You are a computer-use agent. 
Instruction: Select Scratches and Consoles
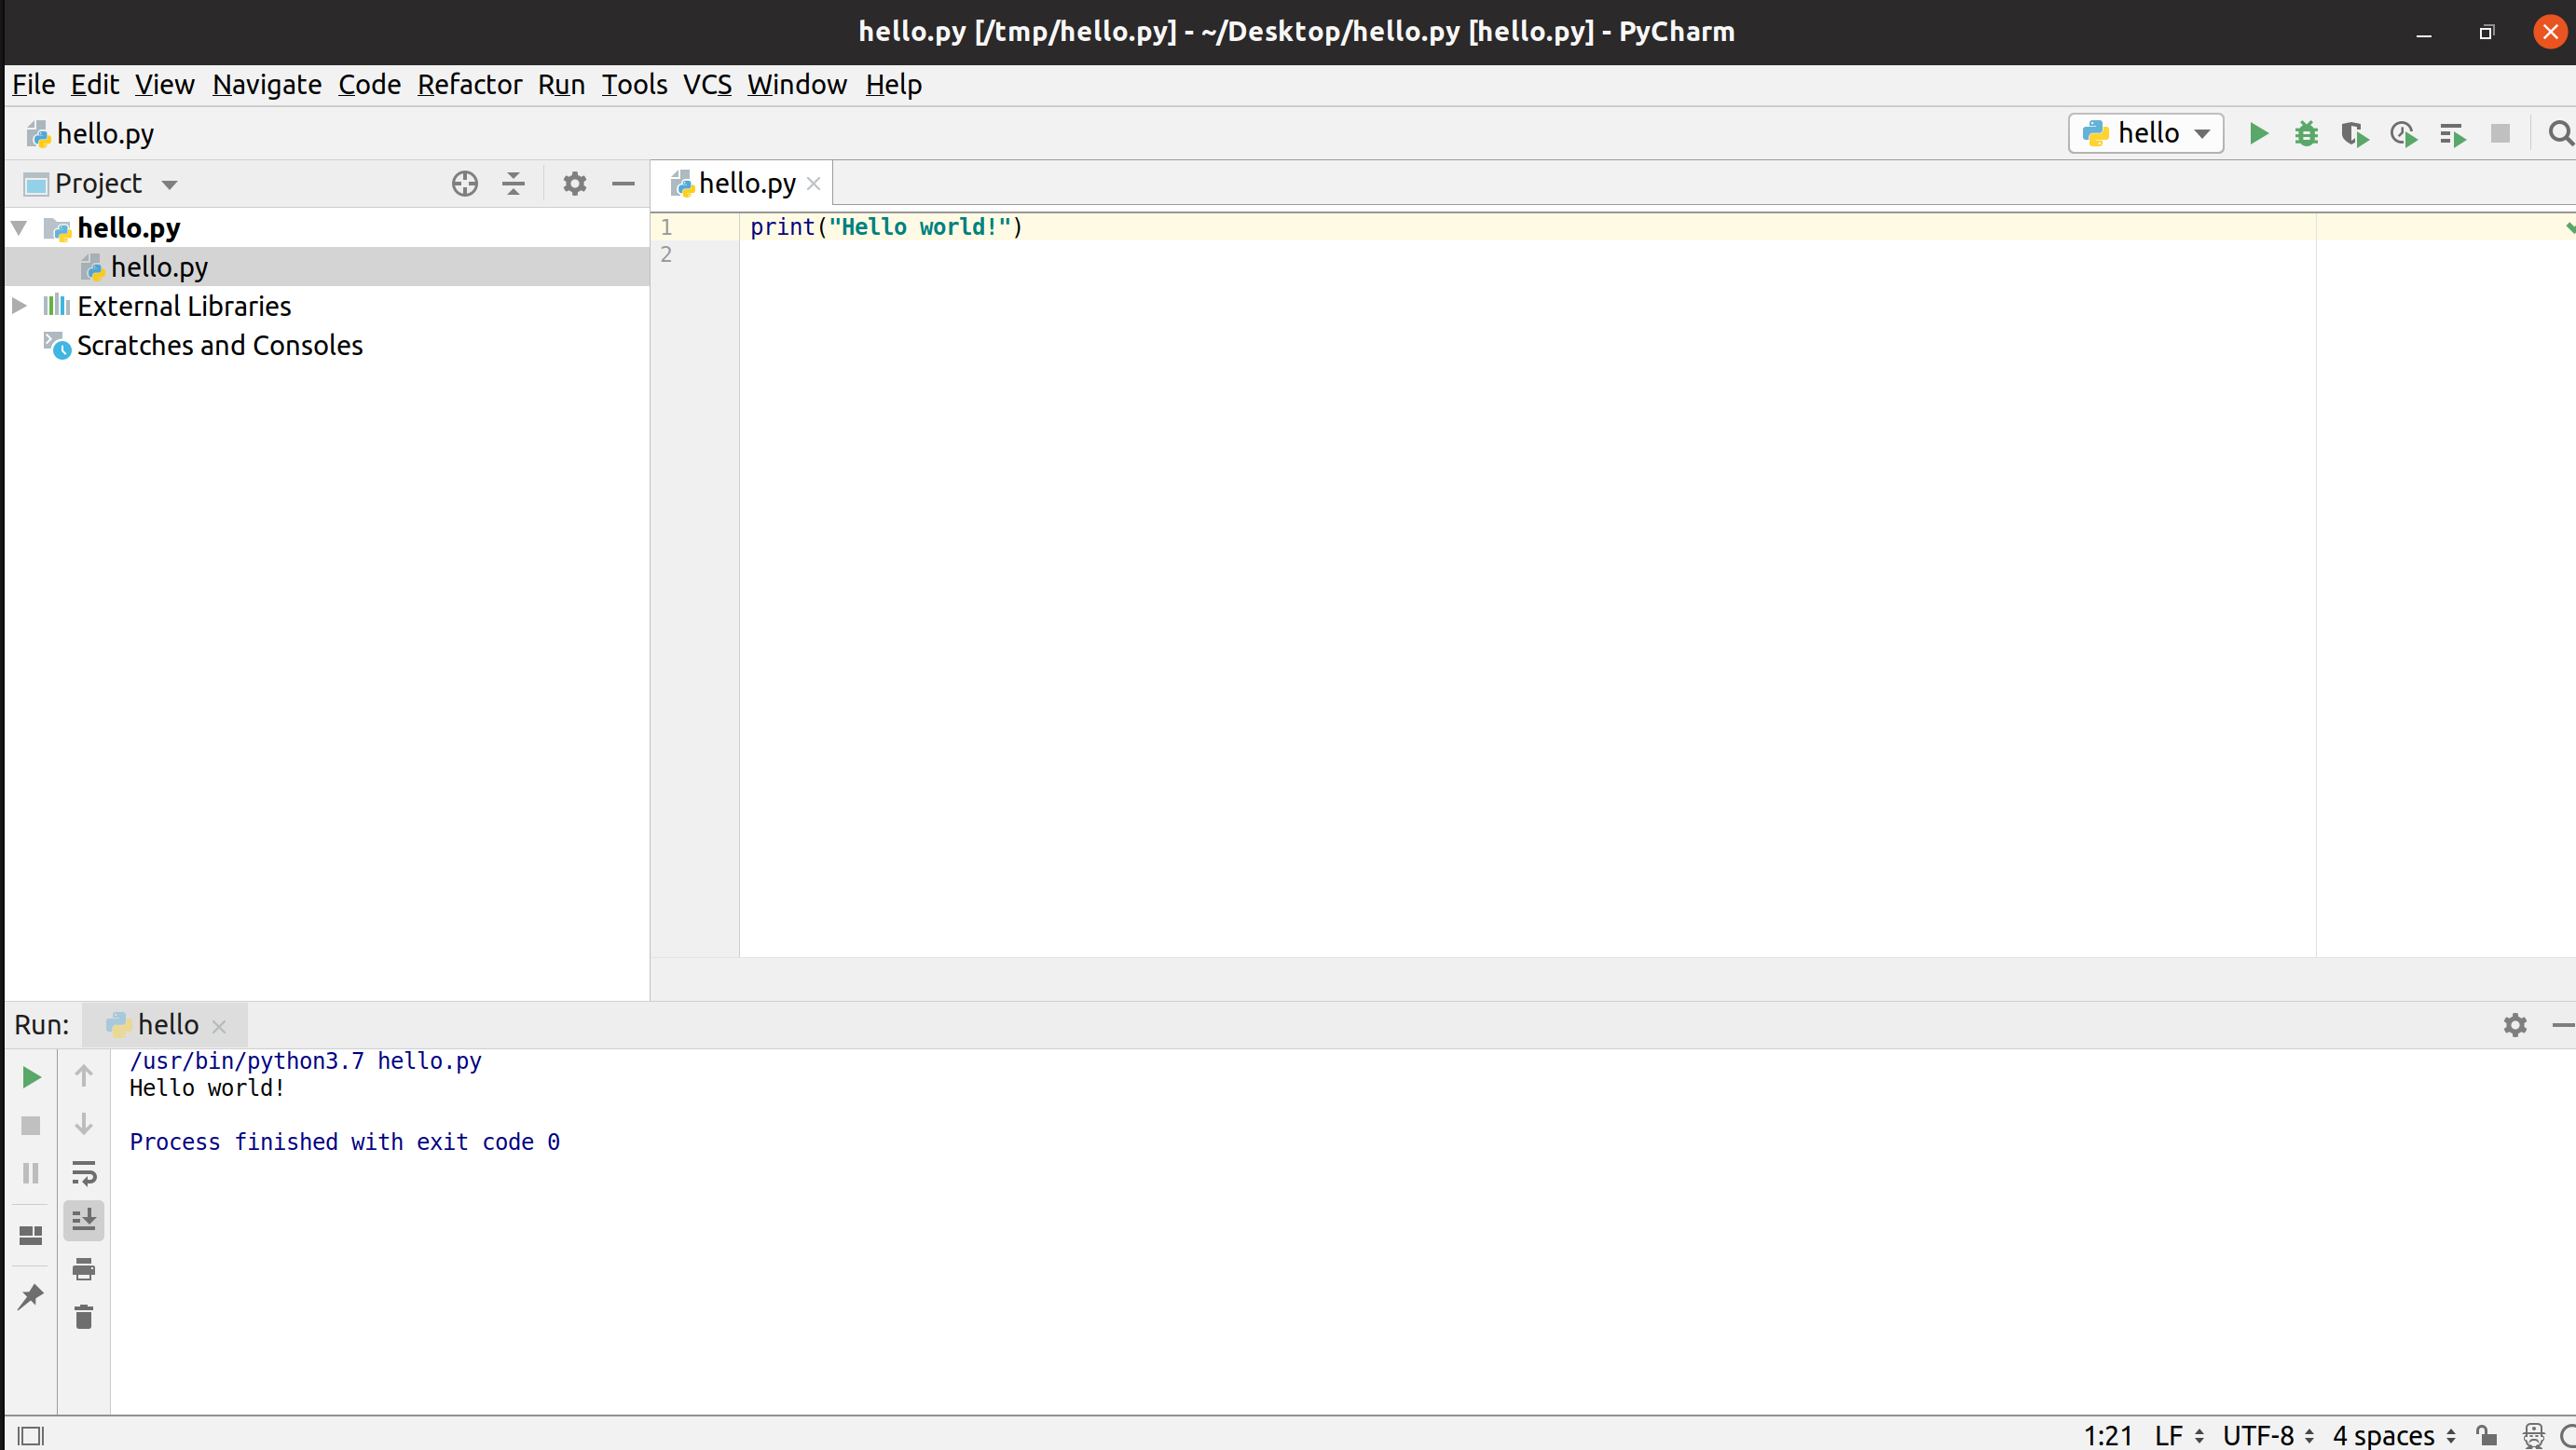pos(219,345)
